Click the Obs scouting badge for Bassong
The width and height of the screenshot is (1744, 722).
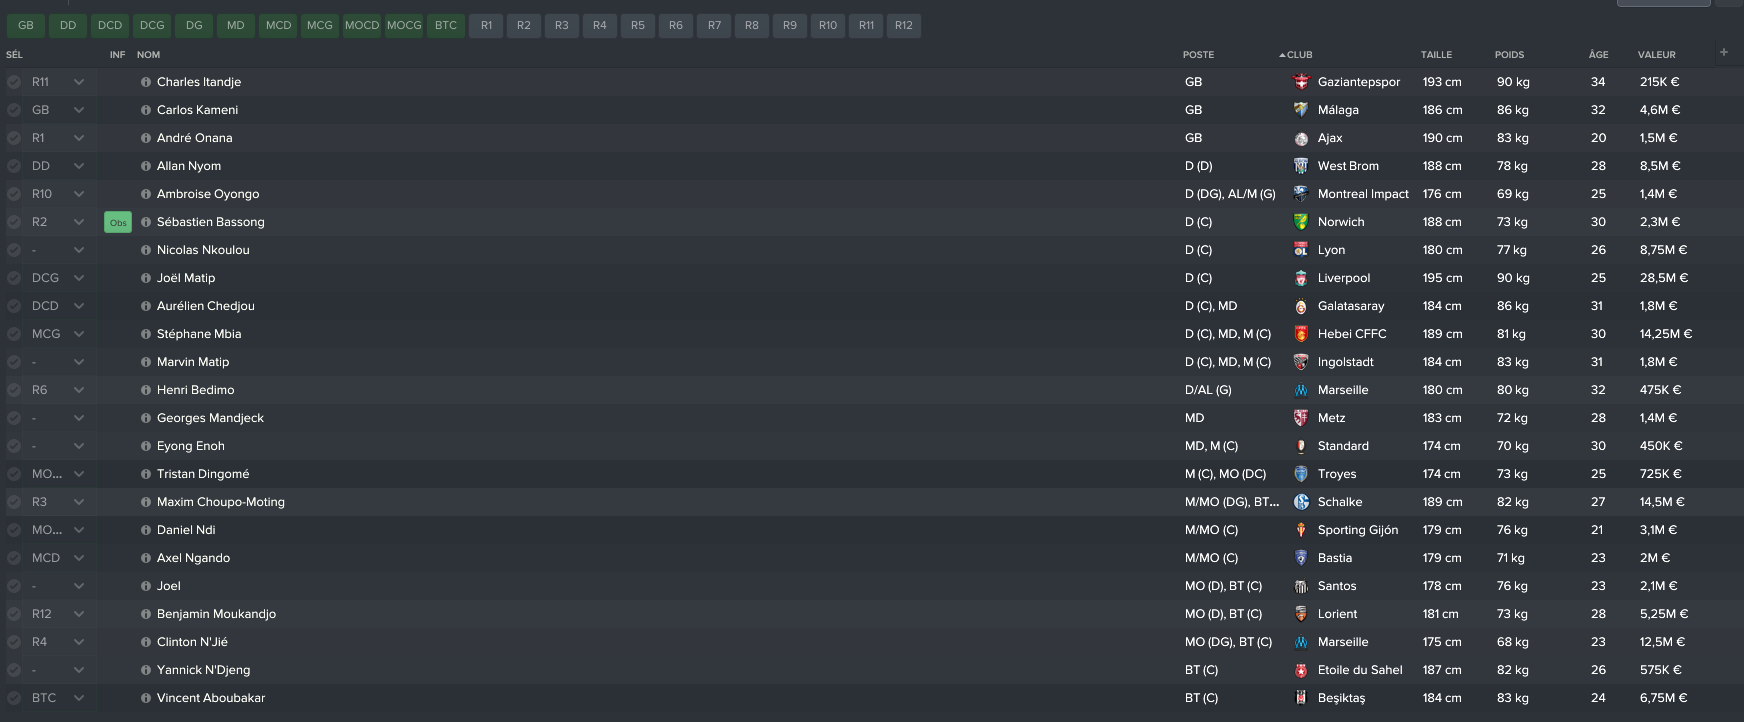pos(118,222)
